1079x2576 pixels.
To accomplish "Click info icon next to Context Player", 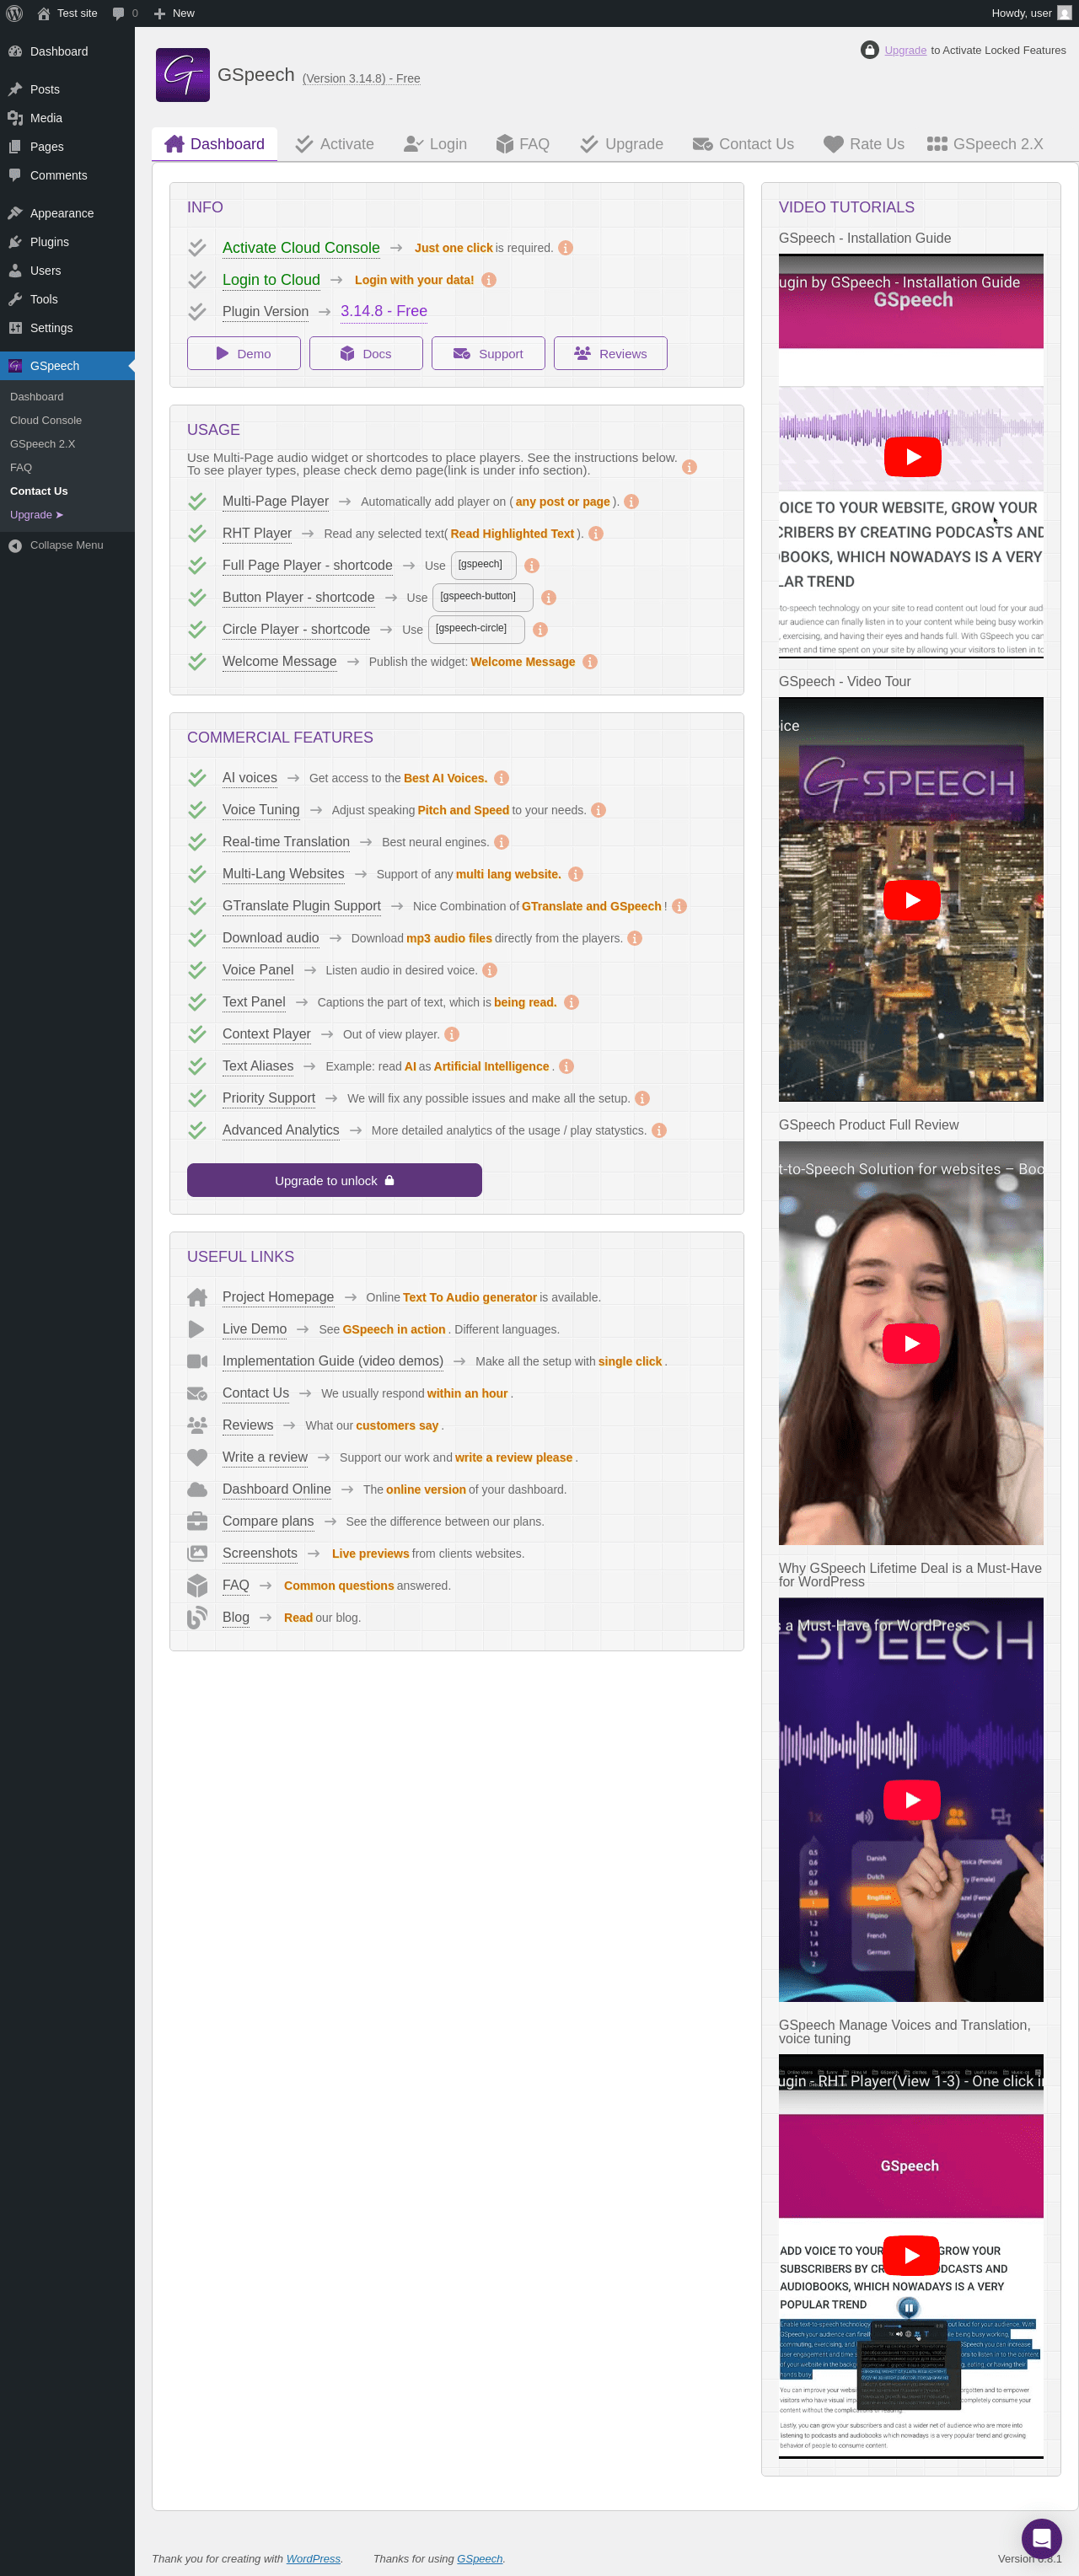I will 451,1034.
